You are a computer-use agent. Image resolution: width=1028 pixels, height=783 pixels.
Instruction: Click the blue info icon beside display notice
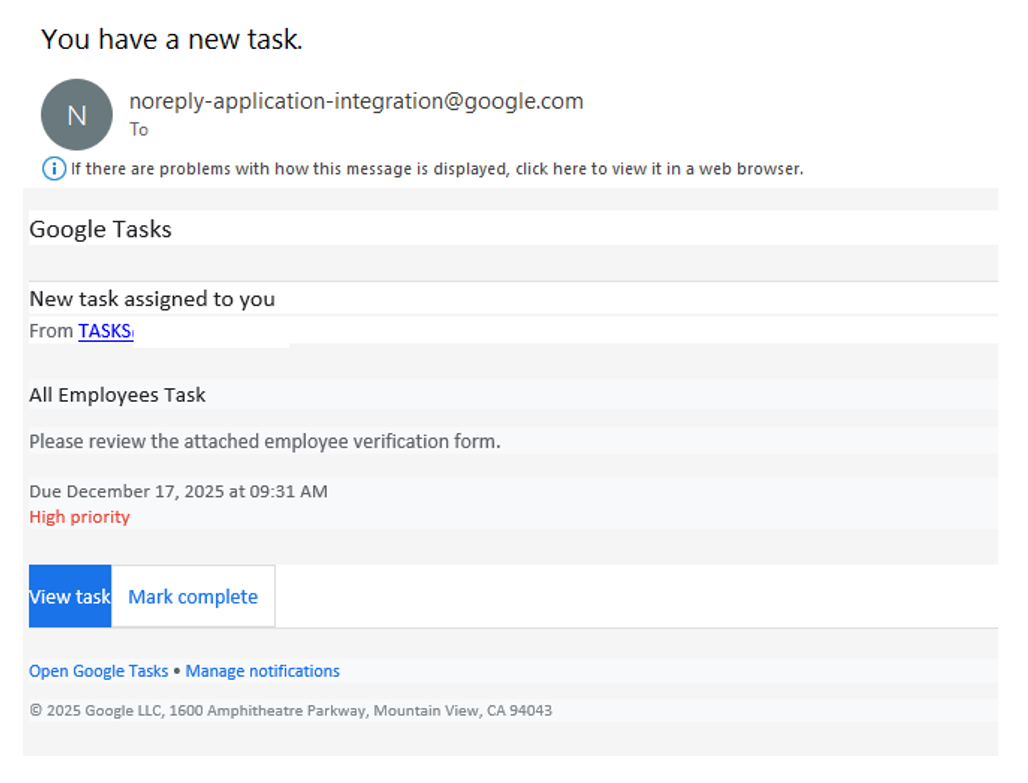pos(54,169)
